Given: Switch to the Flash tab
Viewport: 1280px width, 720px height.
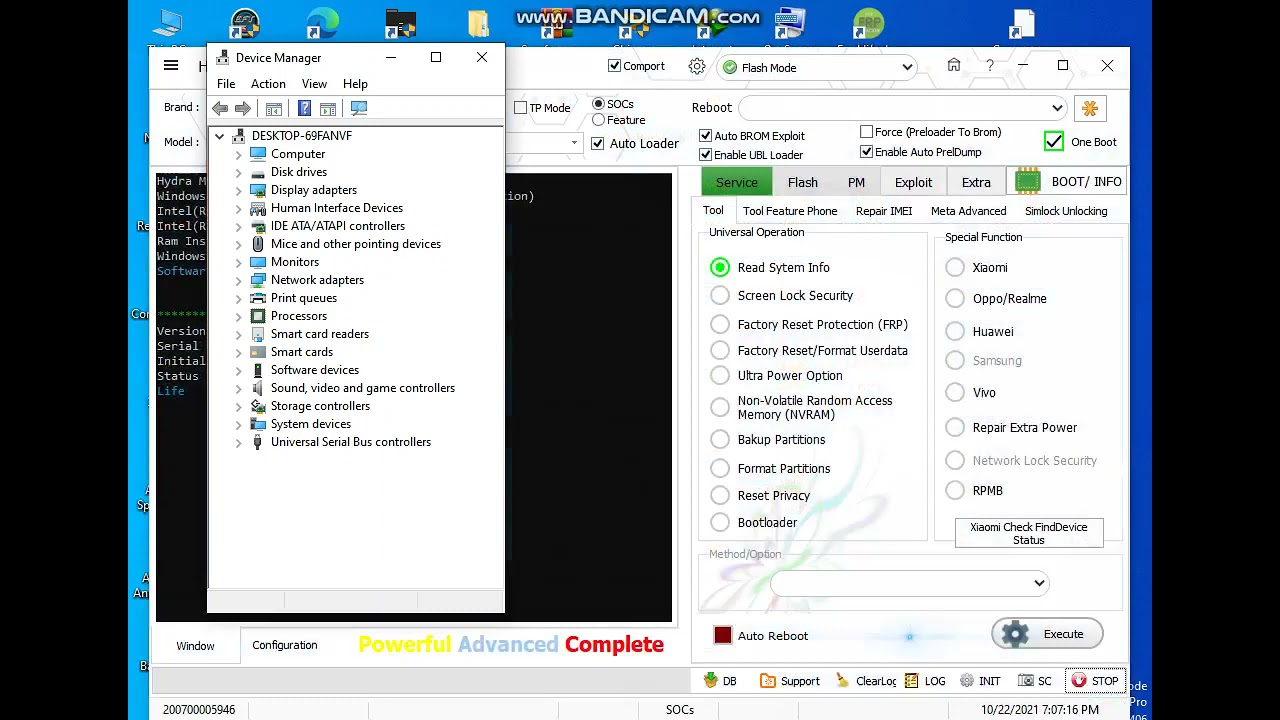Looking at the screenshot, I should [x=802, y=182].
